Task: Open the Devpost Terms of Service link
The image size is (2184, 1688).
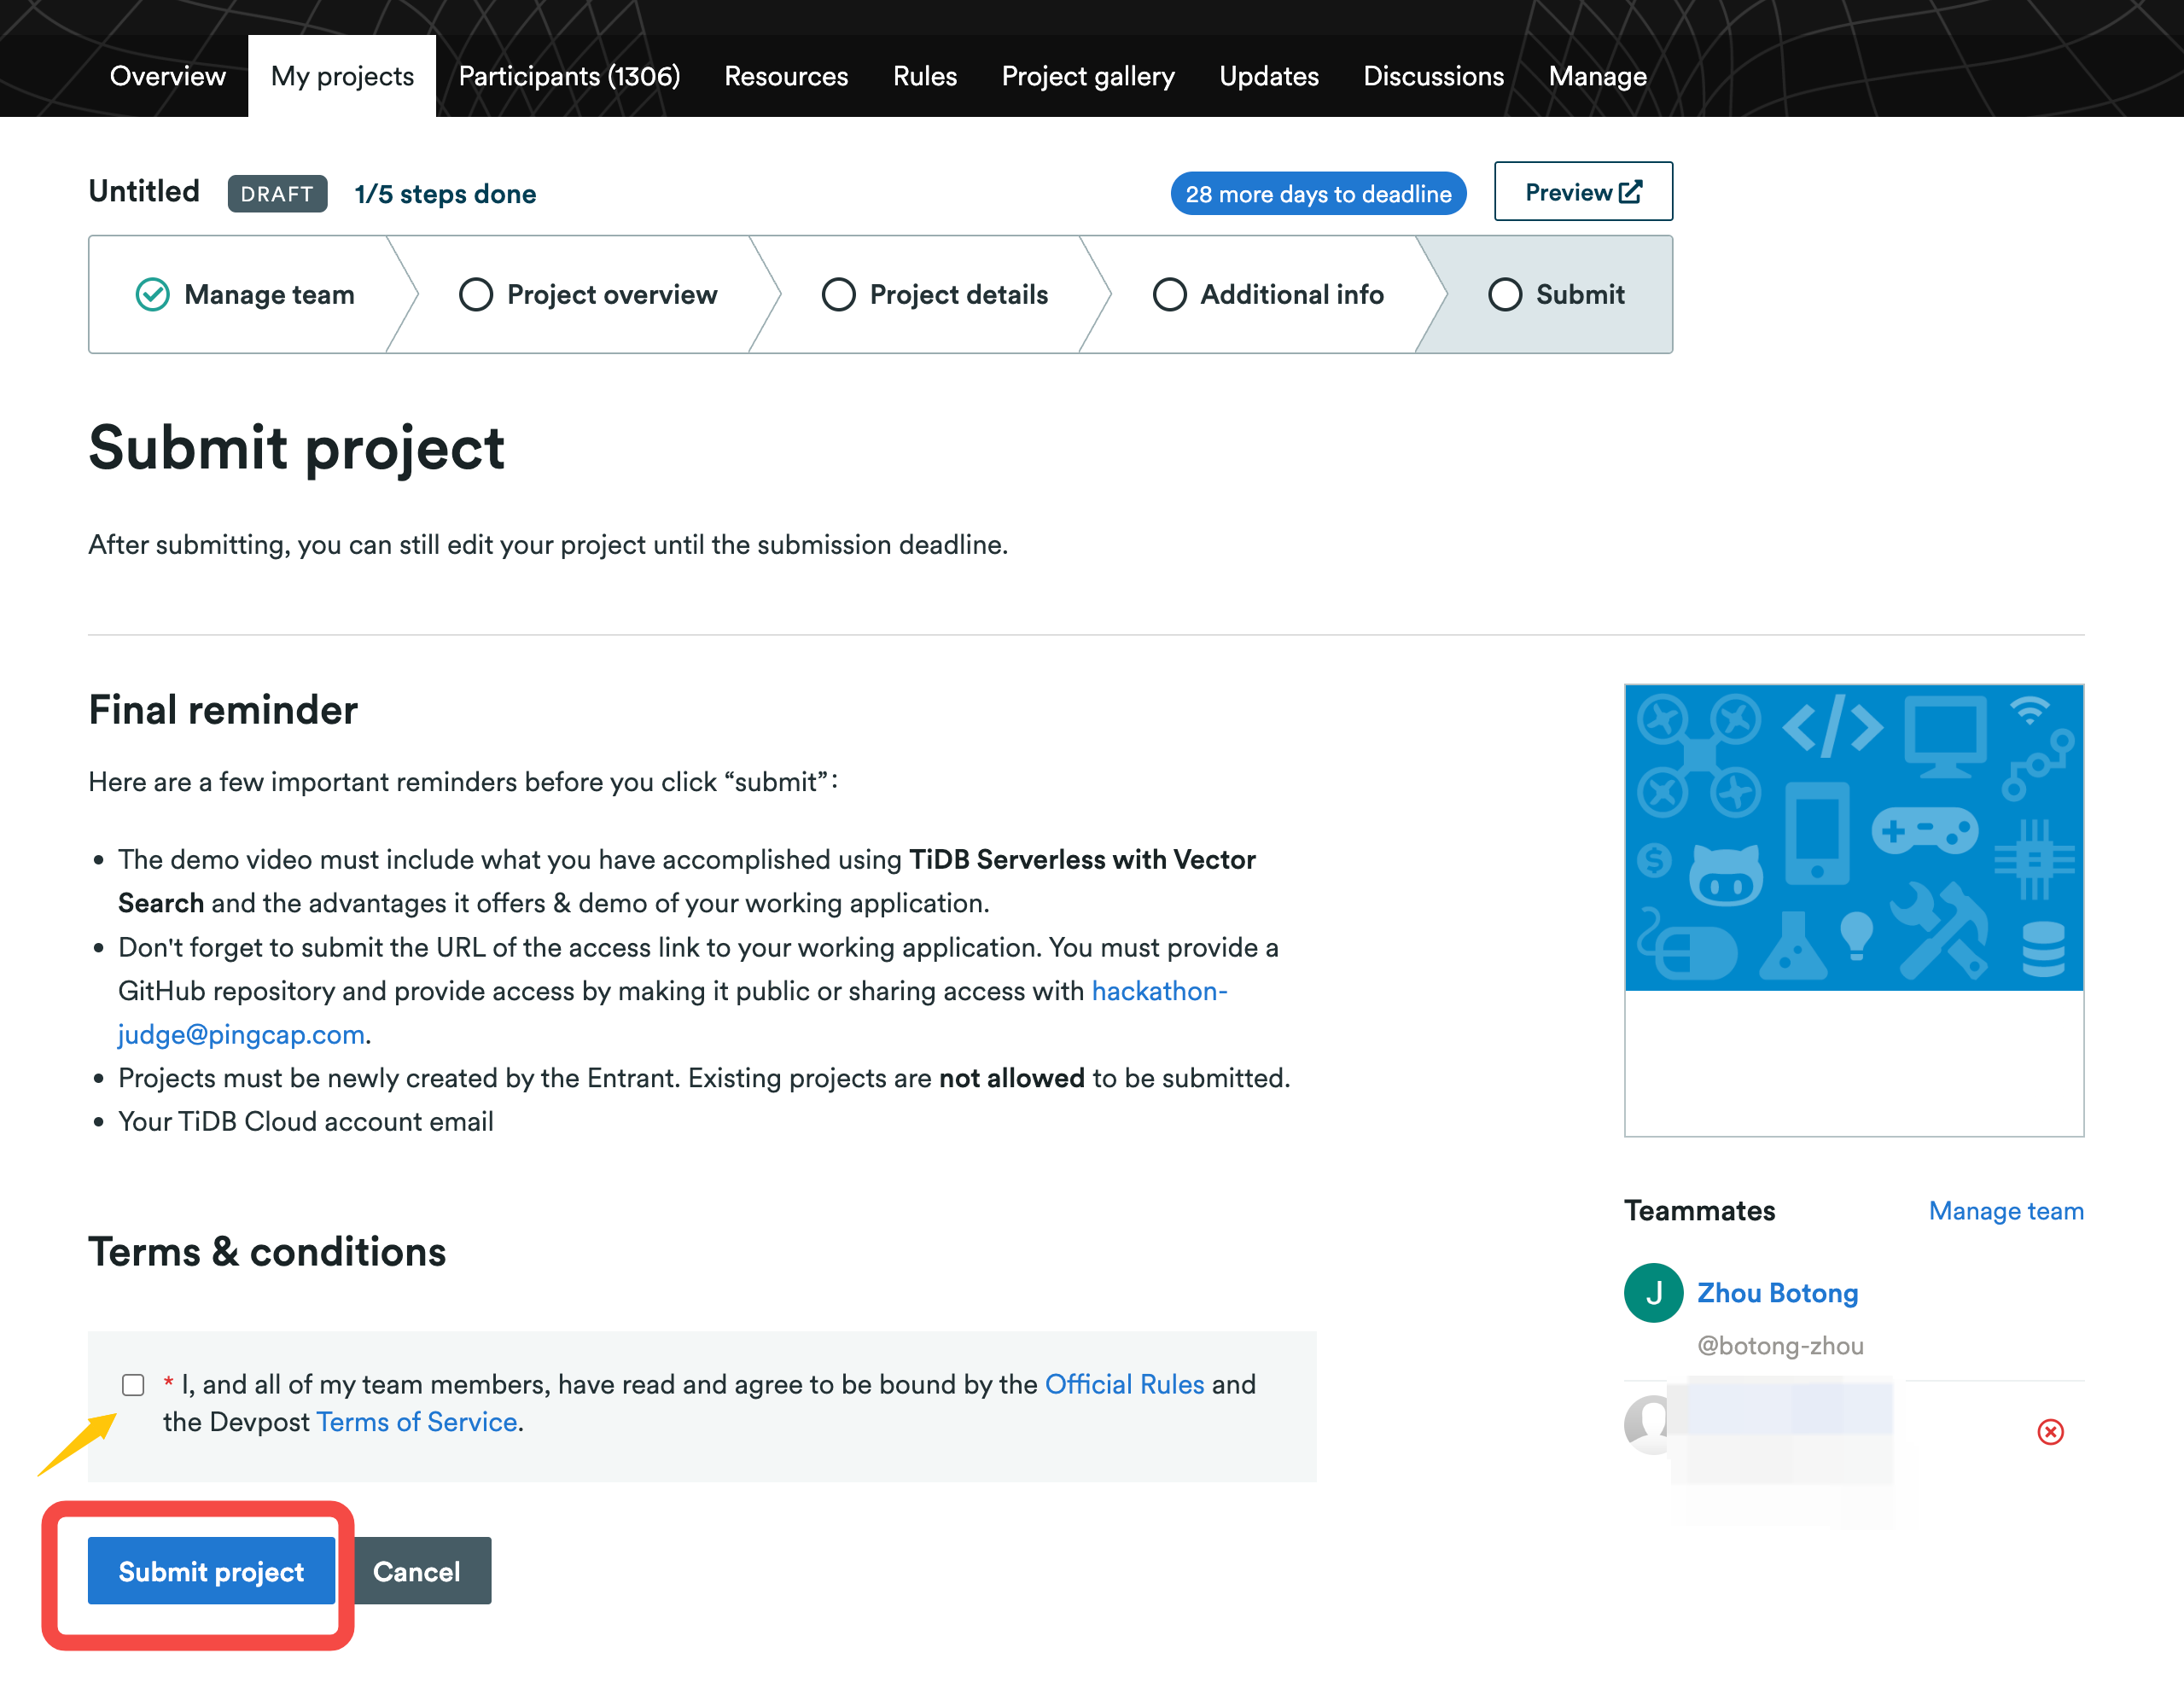Action: (x=417, y=1422)
